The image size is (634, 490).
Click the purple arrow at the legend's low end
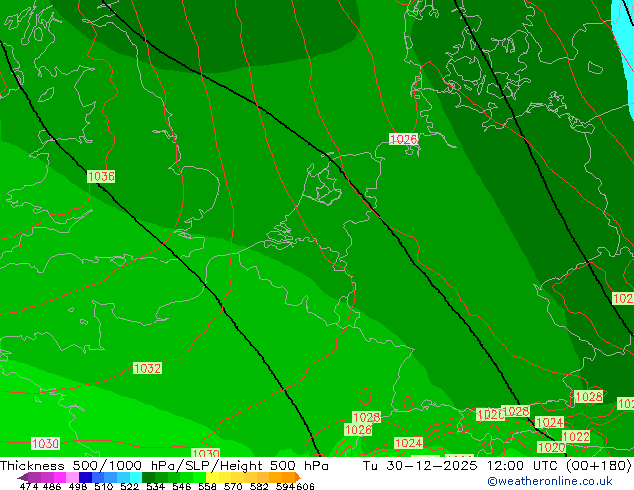point(22,477)
